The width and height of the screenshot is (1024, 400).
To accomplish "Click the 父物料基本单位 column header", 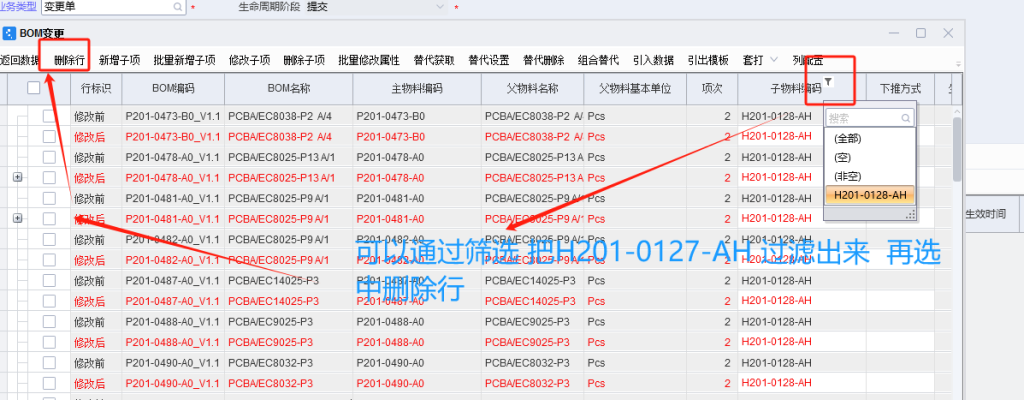I will pos(635,88).
